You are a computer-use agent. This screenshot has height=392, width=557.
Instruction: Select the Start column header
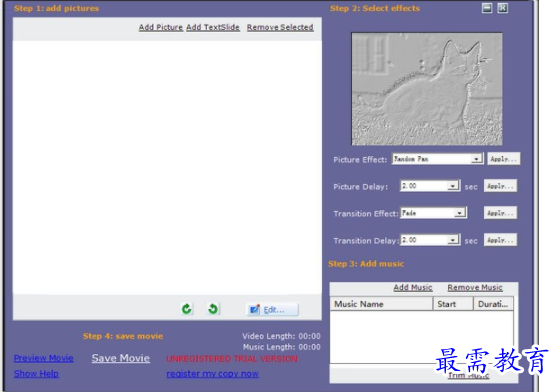tap(453, 304)
